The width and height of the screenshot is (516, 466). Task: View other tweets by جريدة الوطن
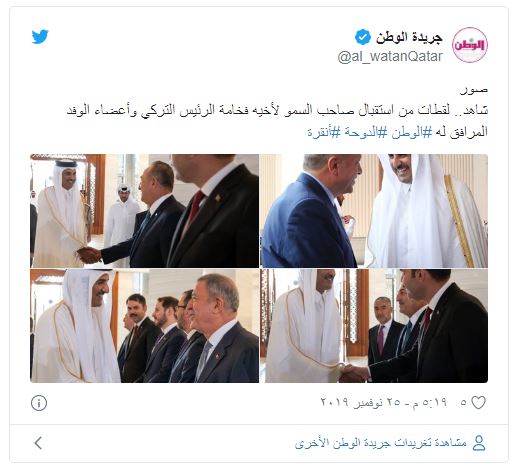(381, 443)
